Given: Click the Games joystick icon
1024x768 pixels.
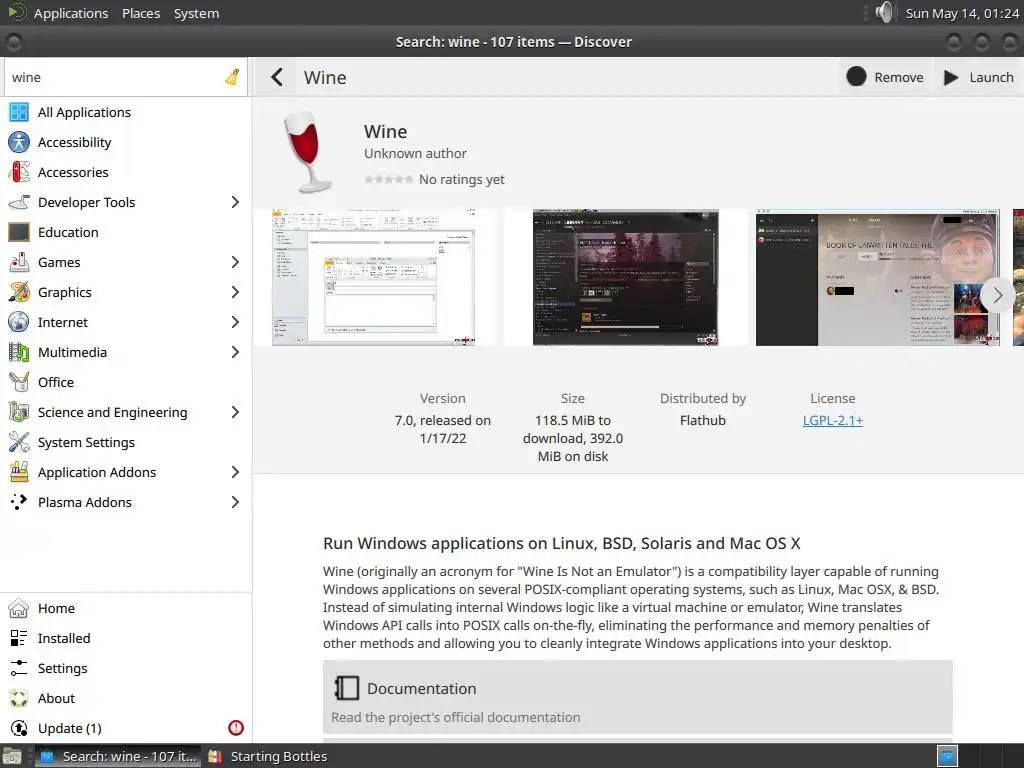Looking at the screenshot, I should pos(19,263).
